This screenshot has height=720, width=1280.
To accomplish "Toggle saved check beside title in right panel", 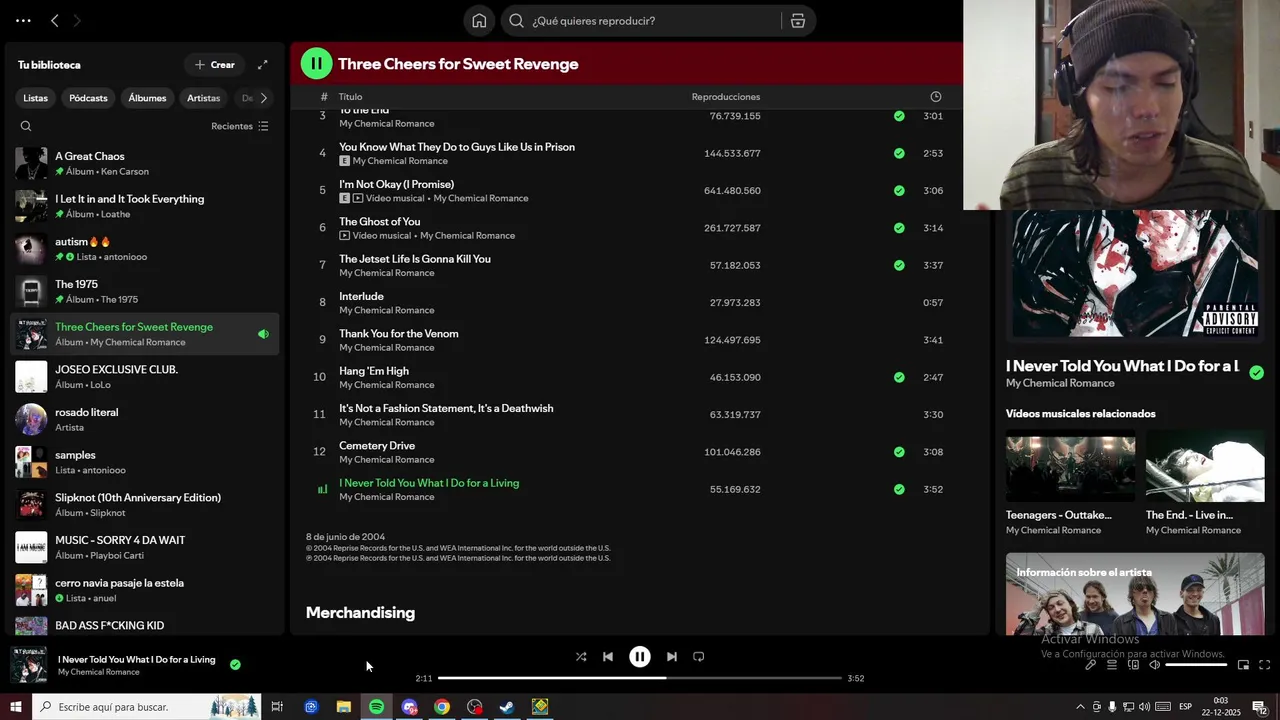I will [x=1256, y=373].
